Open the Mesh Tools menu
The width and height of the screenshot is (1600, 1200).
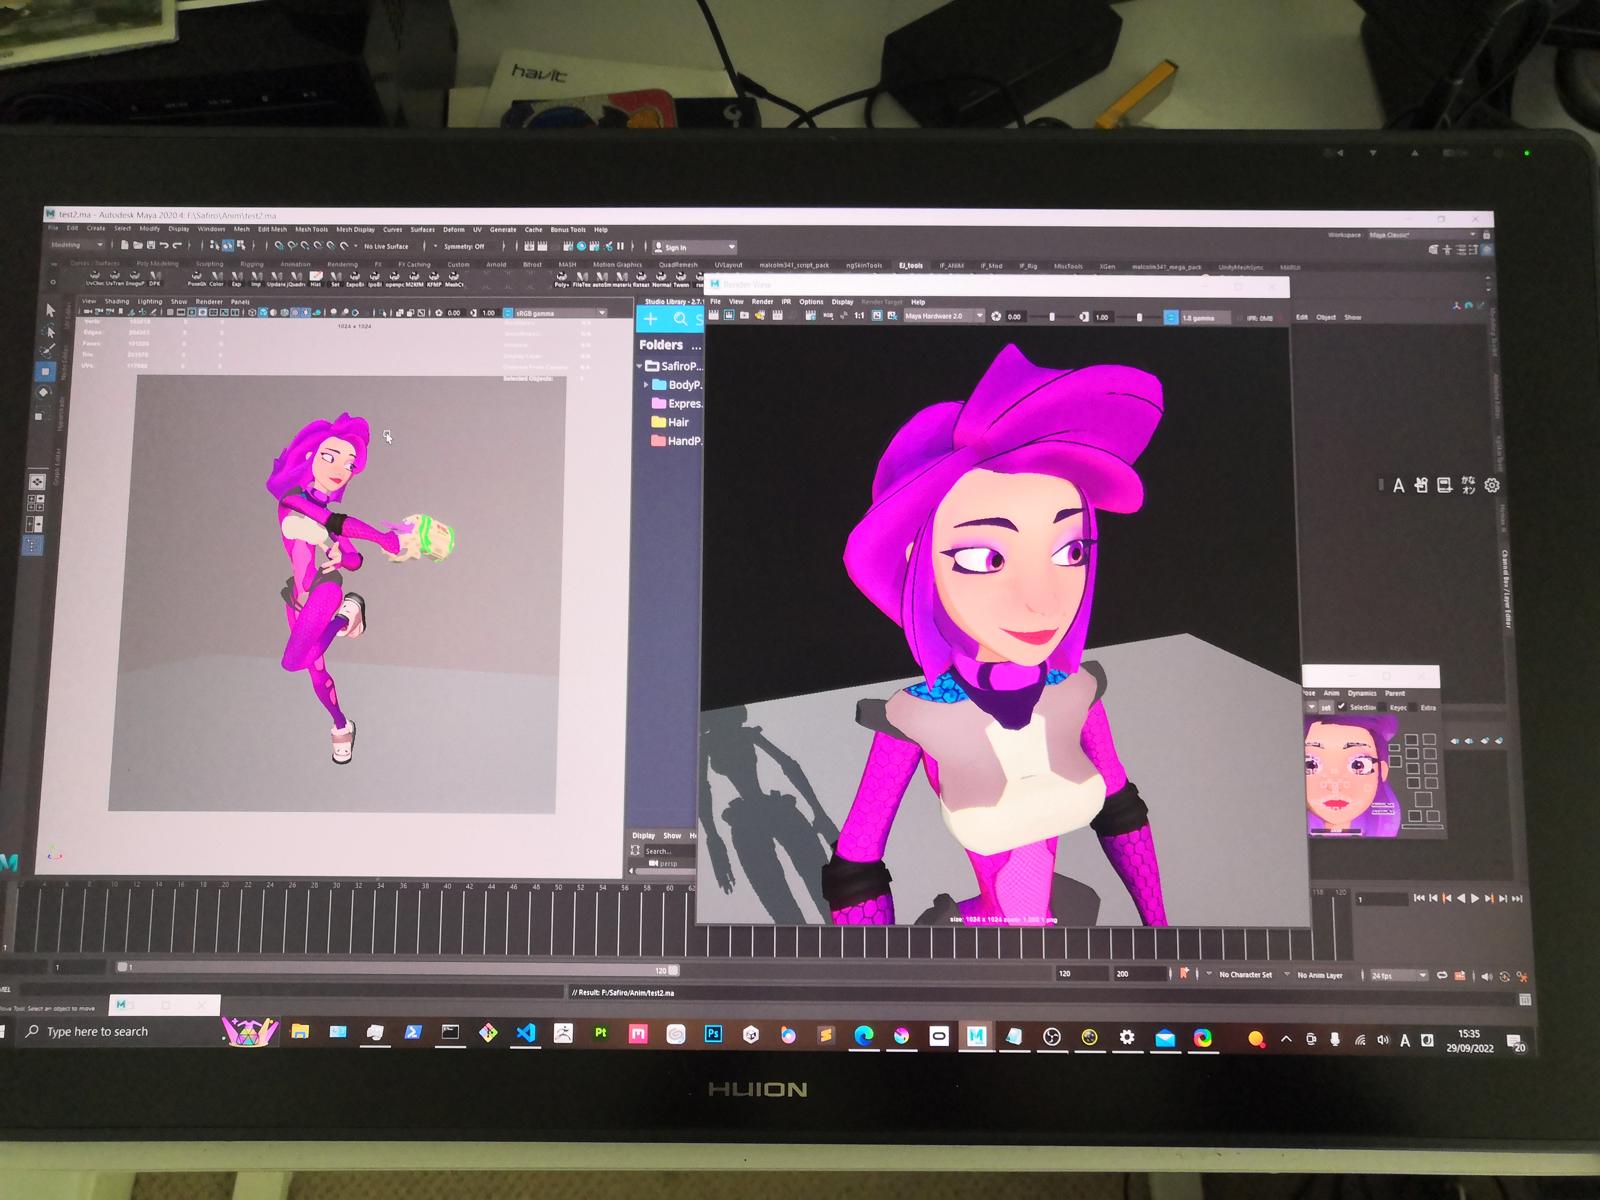[x=311, y=229]
